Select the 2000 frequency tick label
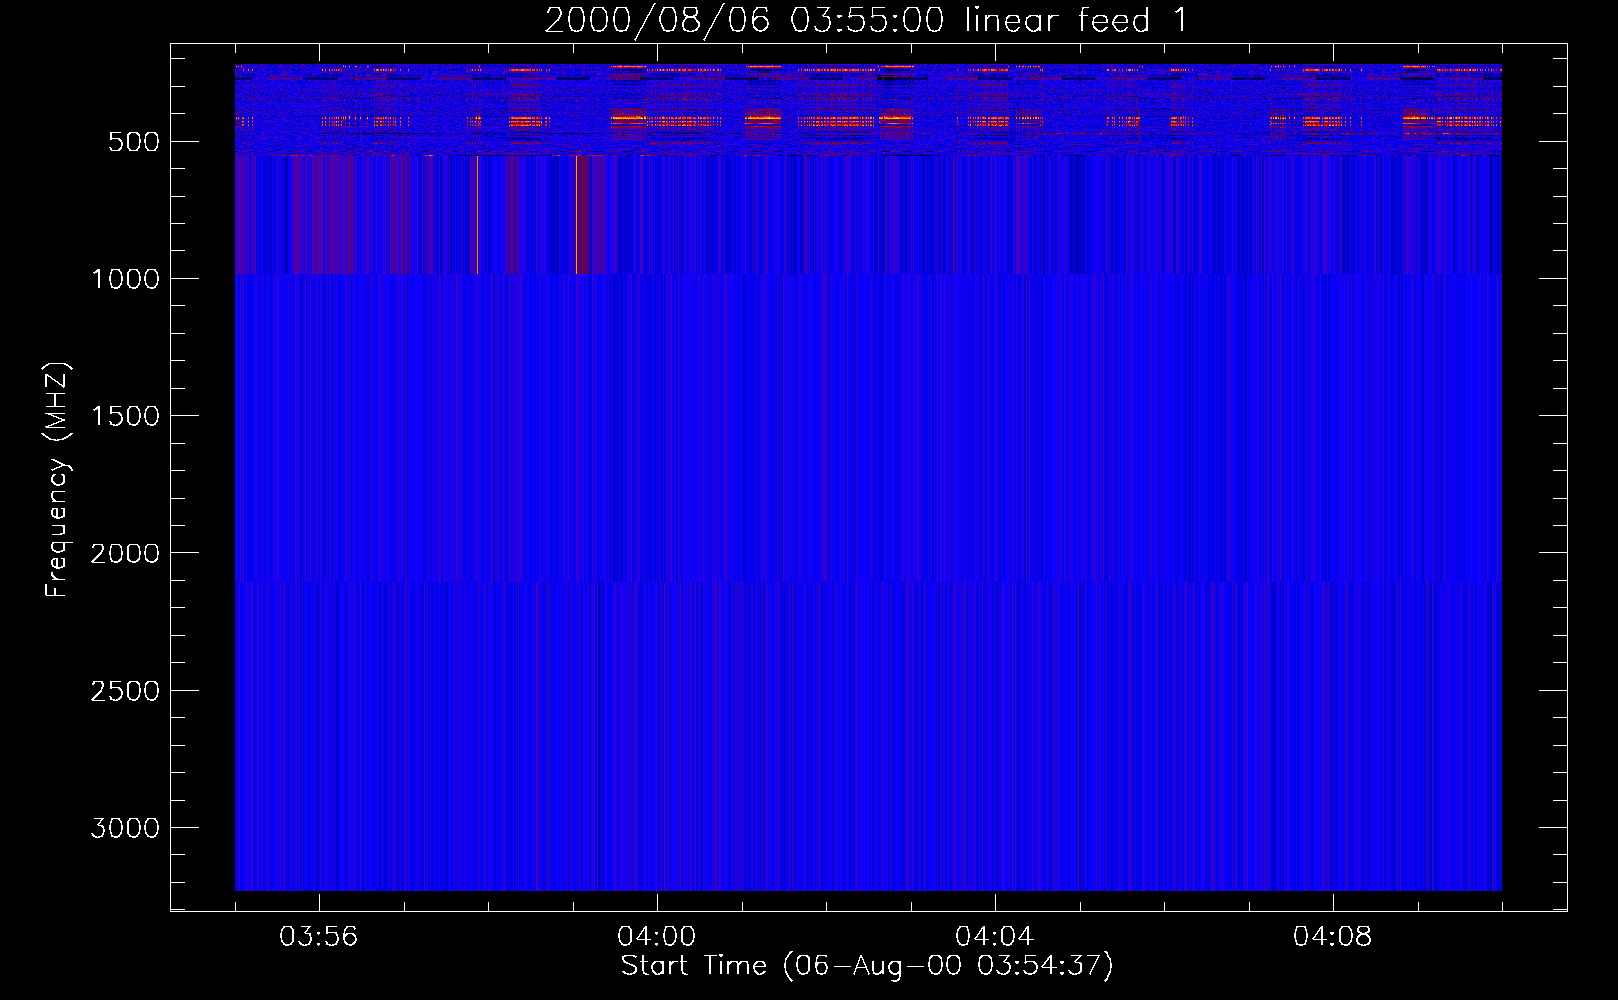The height and width of the screenshot is (1000, 1618). [x=125, y=553]
